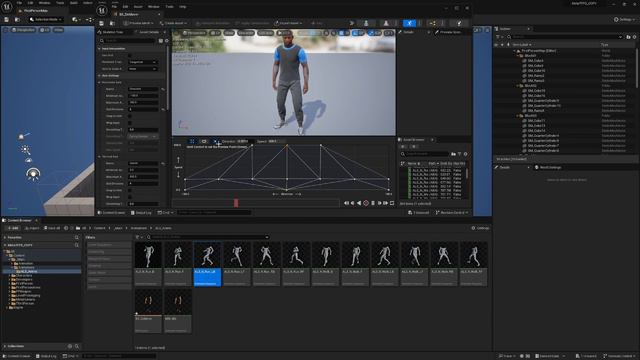Switch to the World Settings tab
This screenshot has width=640, height=360.
548,167
